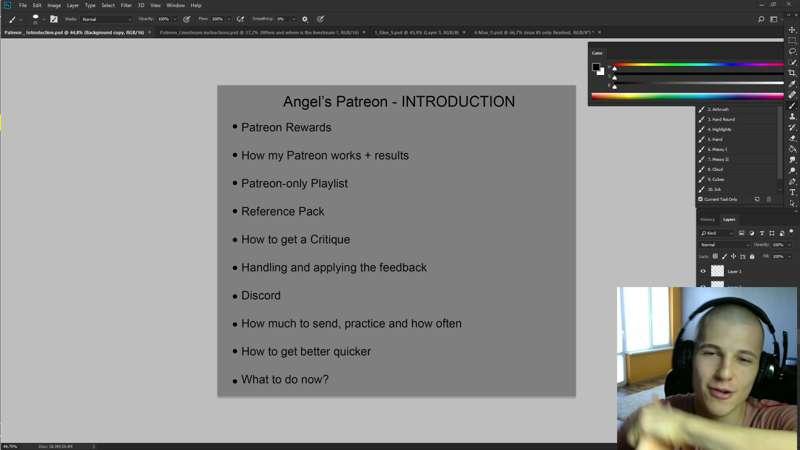Filter layers by shape layers icon

pyautogui.click(x=772, y=233)
